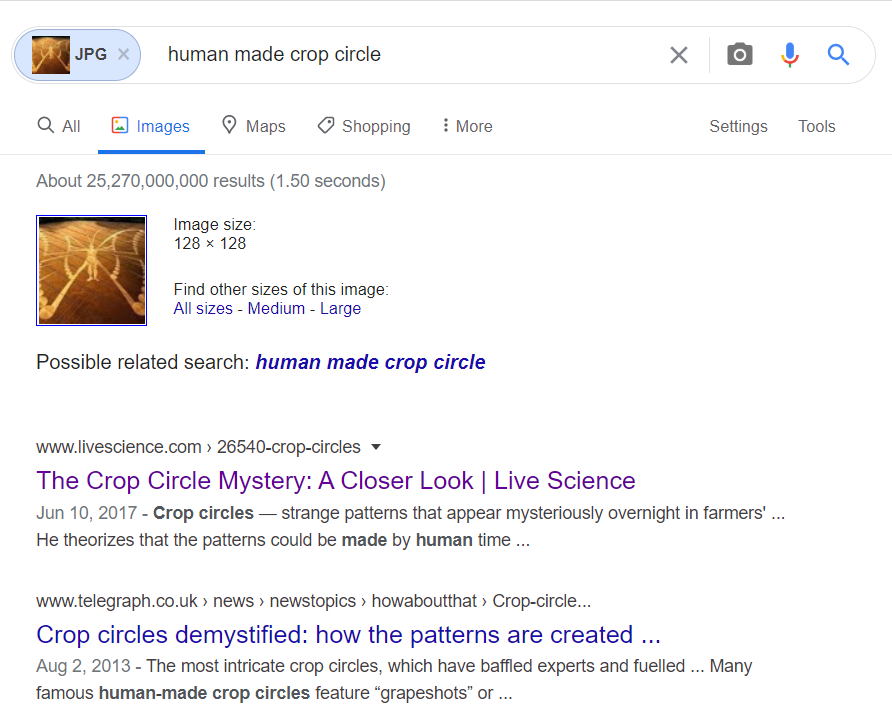Open search Tools

816,126
